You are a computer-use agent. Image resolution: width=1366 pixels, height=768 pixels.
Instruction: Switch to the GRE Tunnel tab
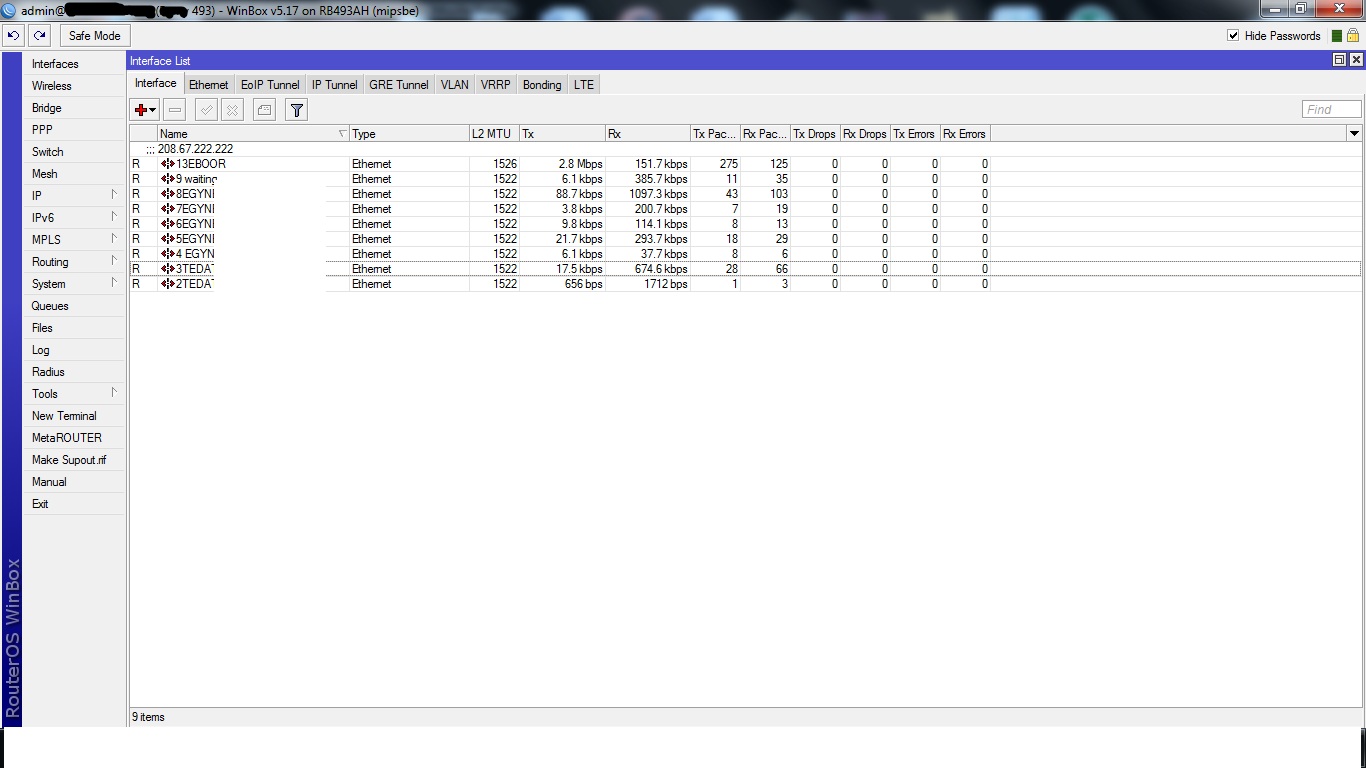pyautogui.click(x=398, y=84)
